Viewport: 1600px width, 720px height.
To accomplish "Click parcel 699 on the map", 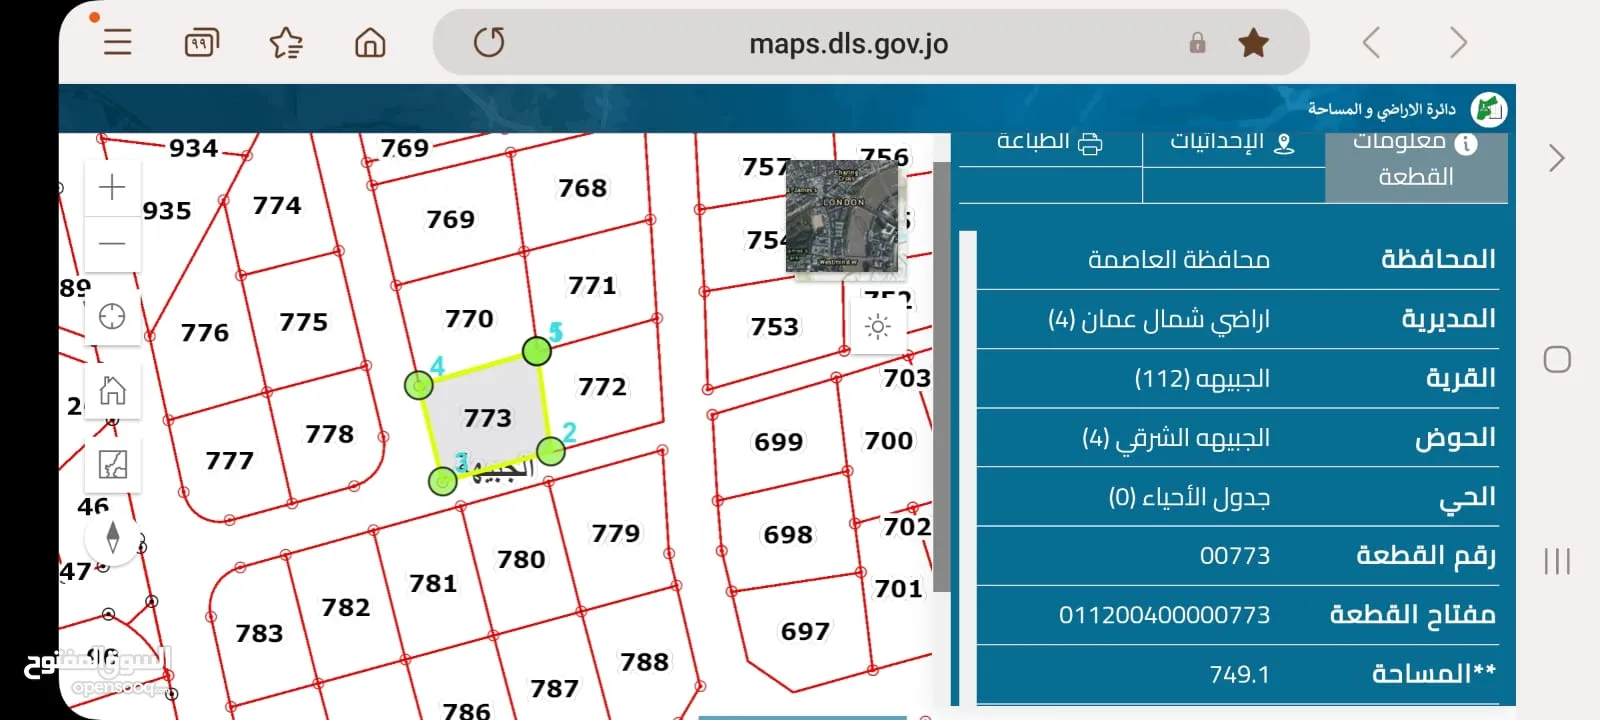I will (778, 442).
